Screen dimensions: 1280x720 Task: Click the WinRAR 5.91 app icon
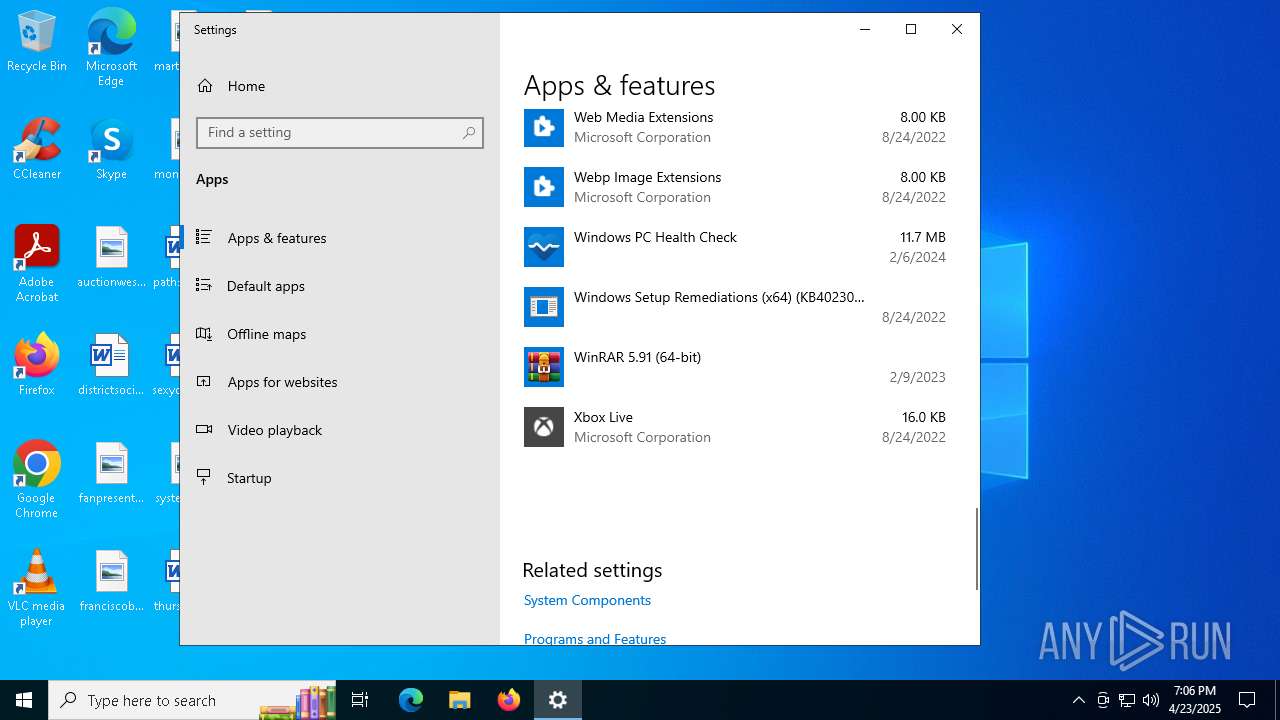coord(544,367)
